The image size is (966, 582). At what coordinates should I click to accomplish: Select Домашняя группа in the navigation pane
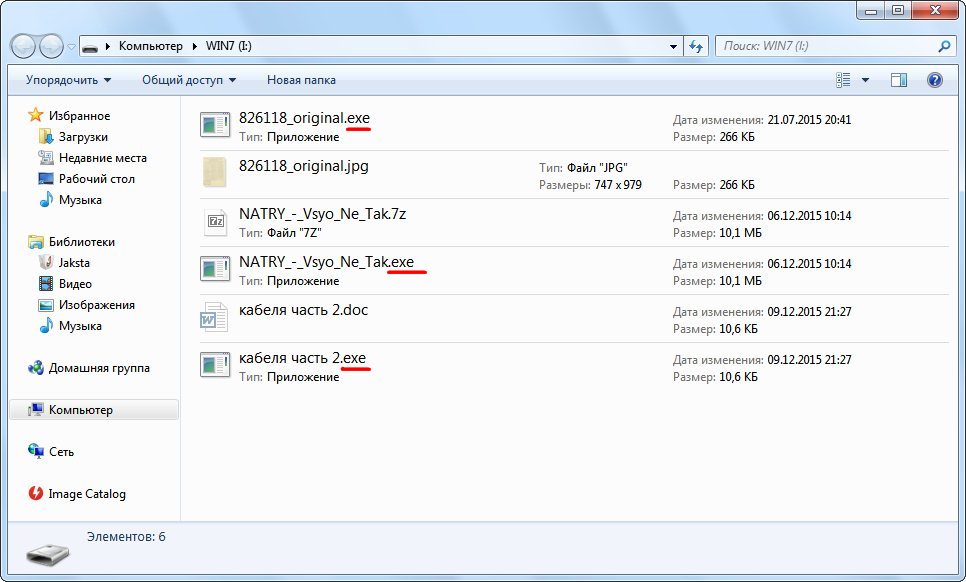pyautogui.click(x=99, y=368)
